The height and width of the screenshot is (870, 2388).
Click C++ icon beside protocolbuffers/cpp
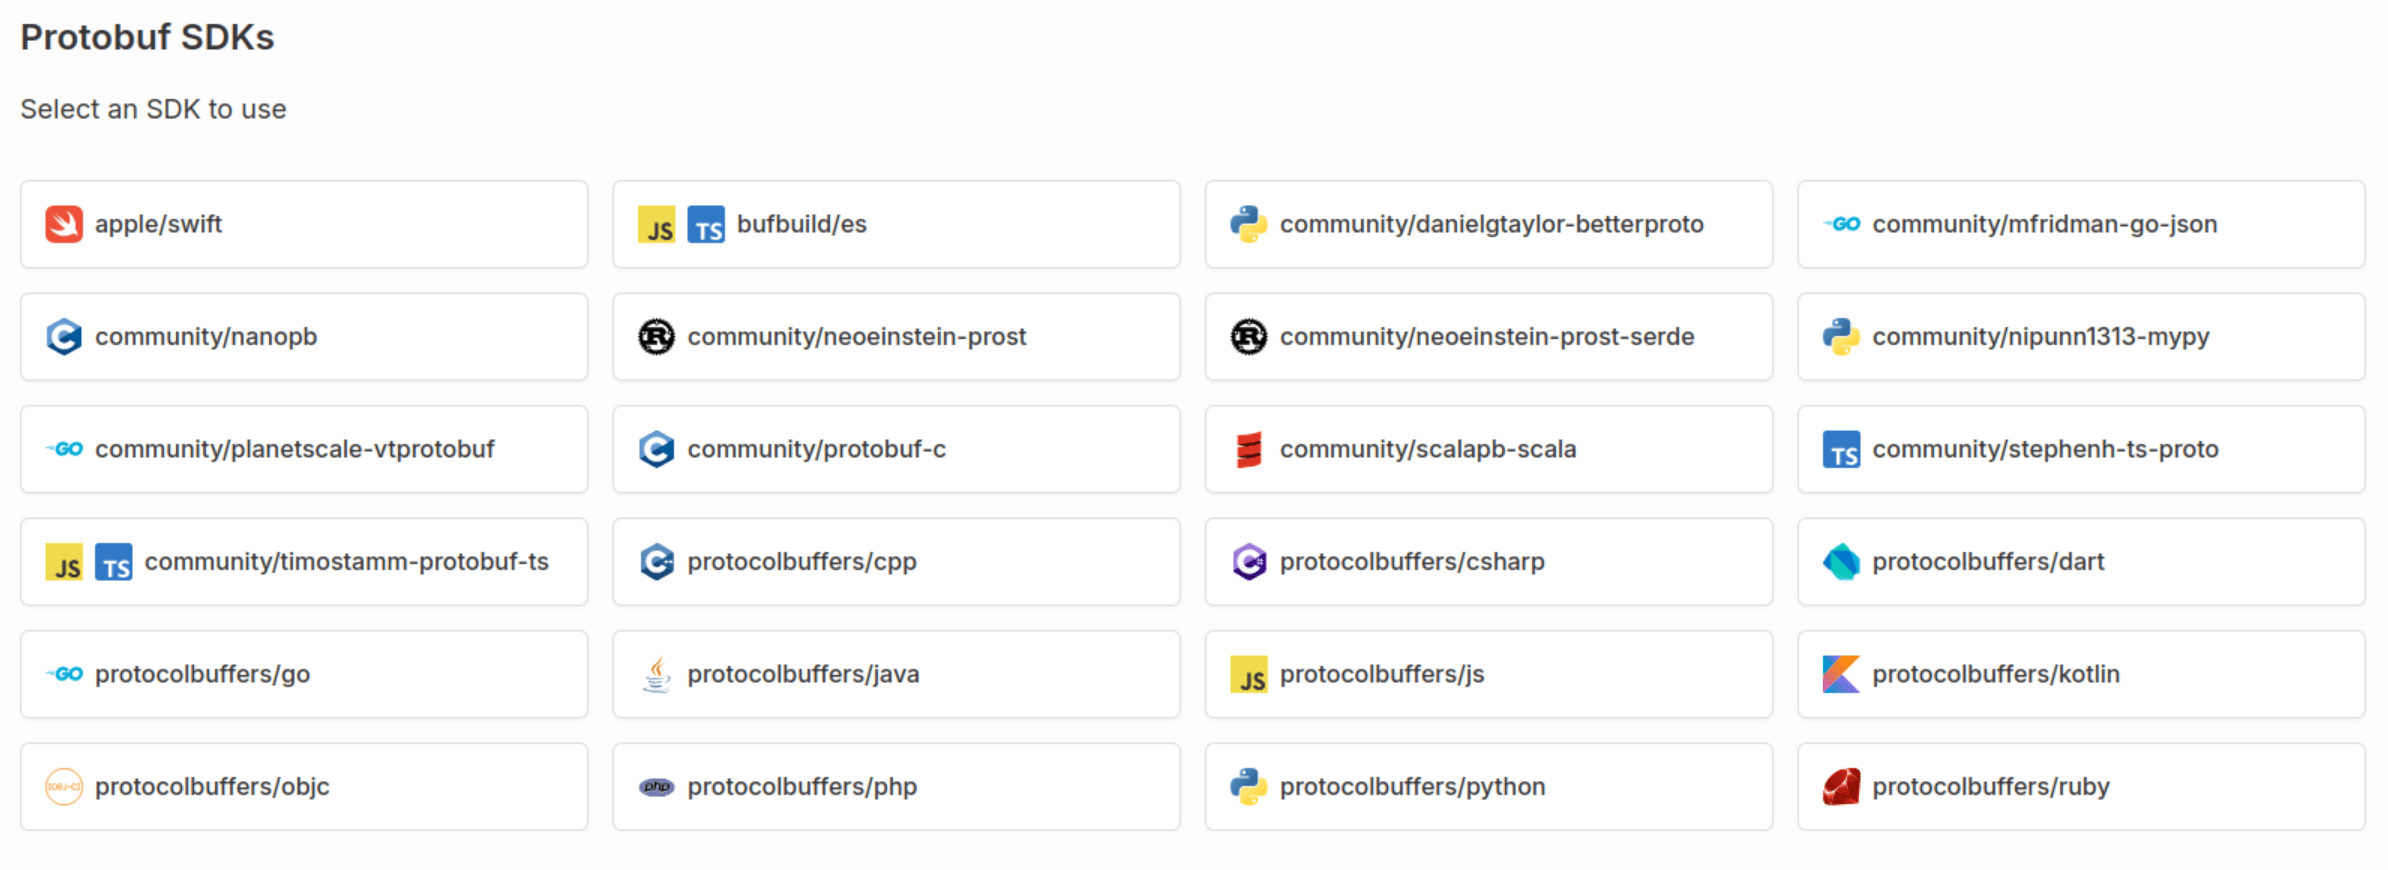tap(657, 561)
